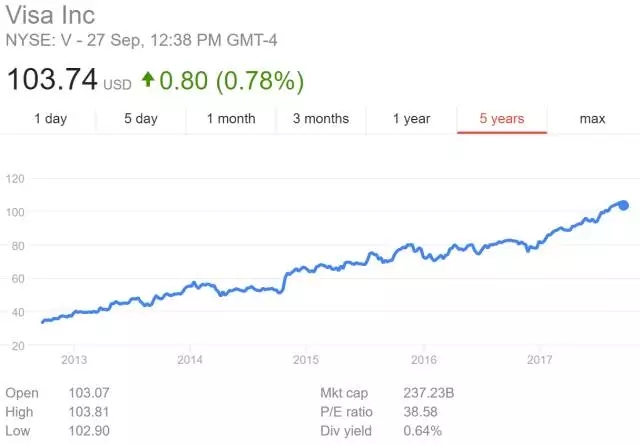Click the Visa Inc title
This screenshot has height=445, width=640.
pyautogui.click(x=50, y=15)
